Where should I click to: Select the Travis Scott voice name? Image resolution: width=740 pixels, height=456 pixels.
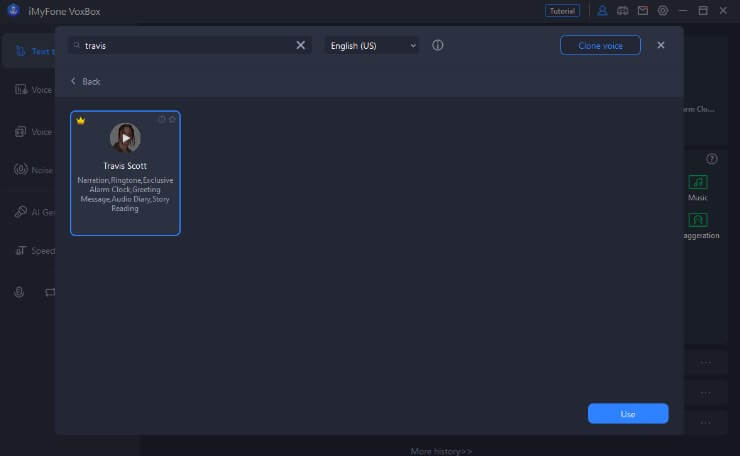pos(125,166)
